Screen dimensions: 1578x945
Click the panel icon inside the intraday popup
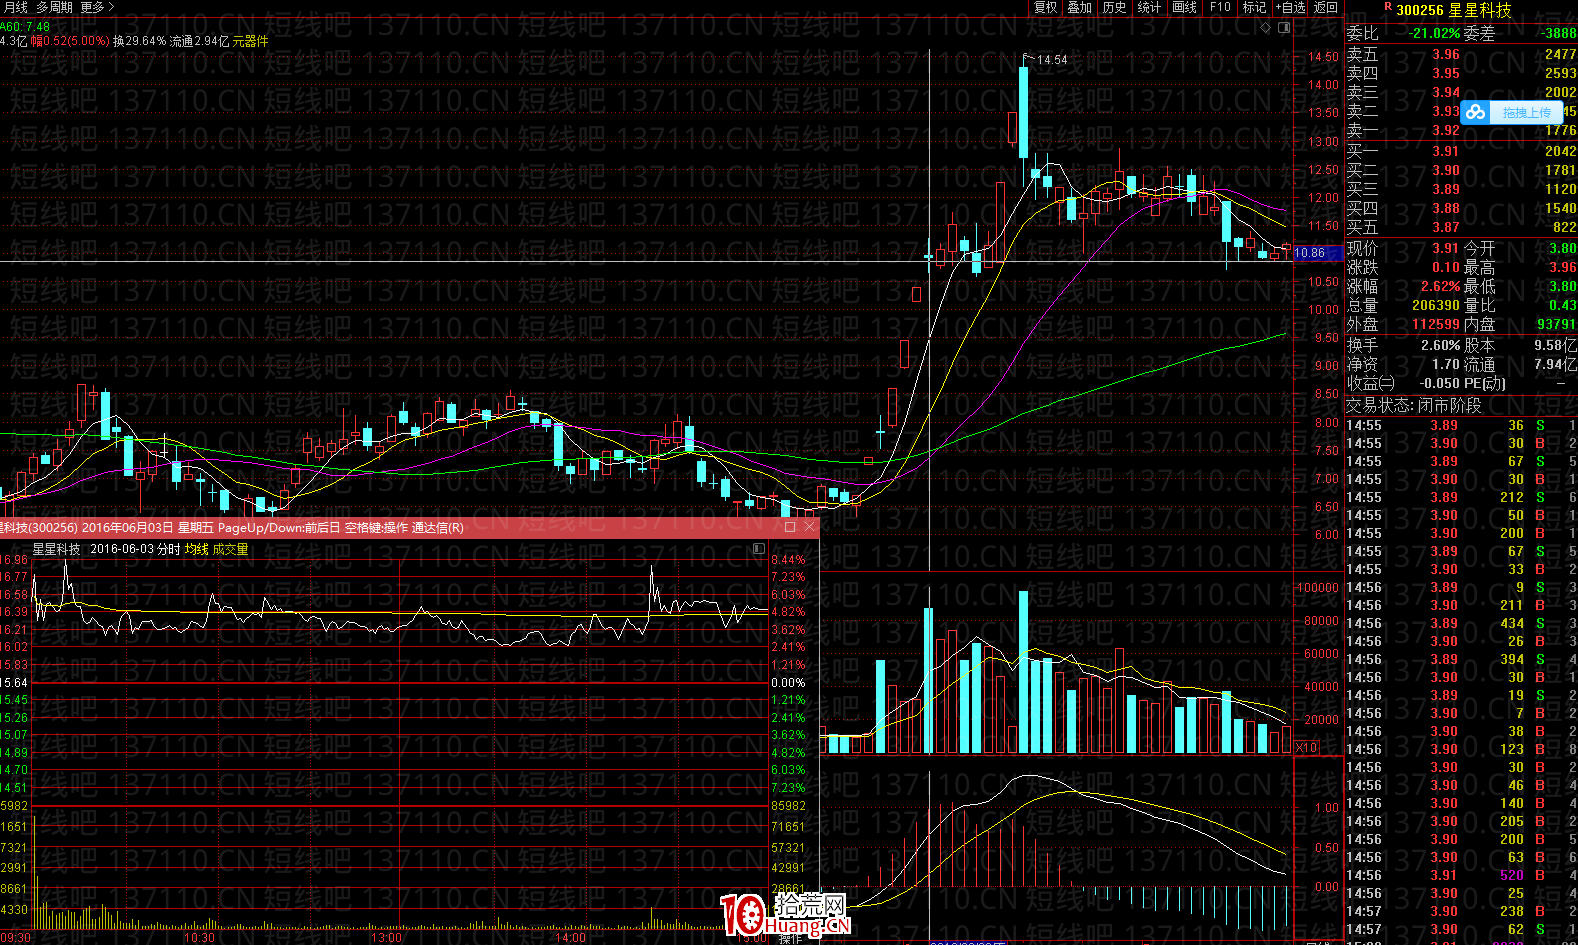pyautogui.click(x=759, y=549)
